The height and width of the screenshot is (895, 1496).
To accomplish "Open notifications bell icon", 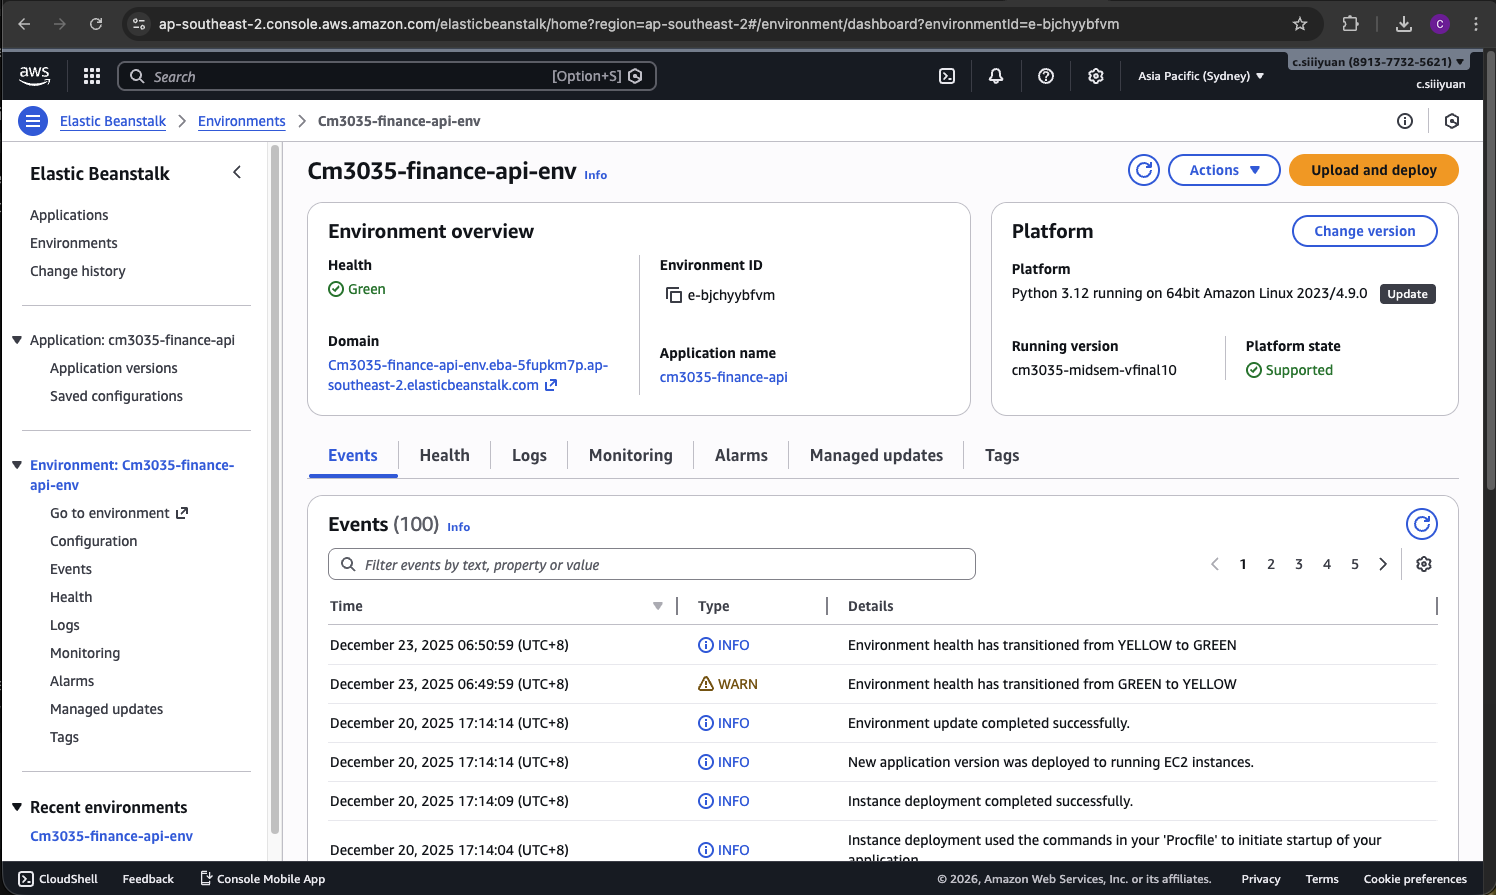I will click(x=996, y=76).
